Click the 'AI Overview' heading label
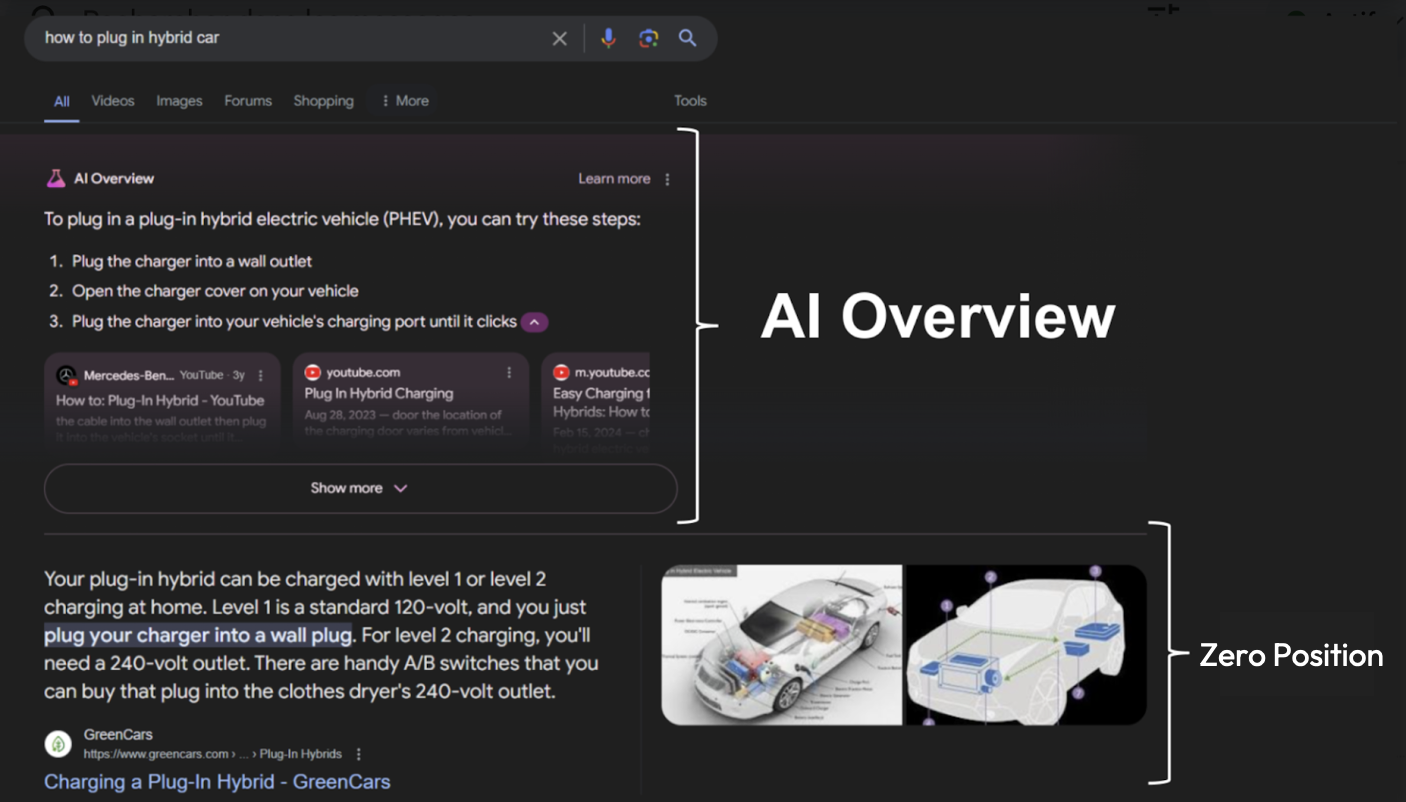This screenshot has height=802, width=1406. point(114,179)
